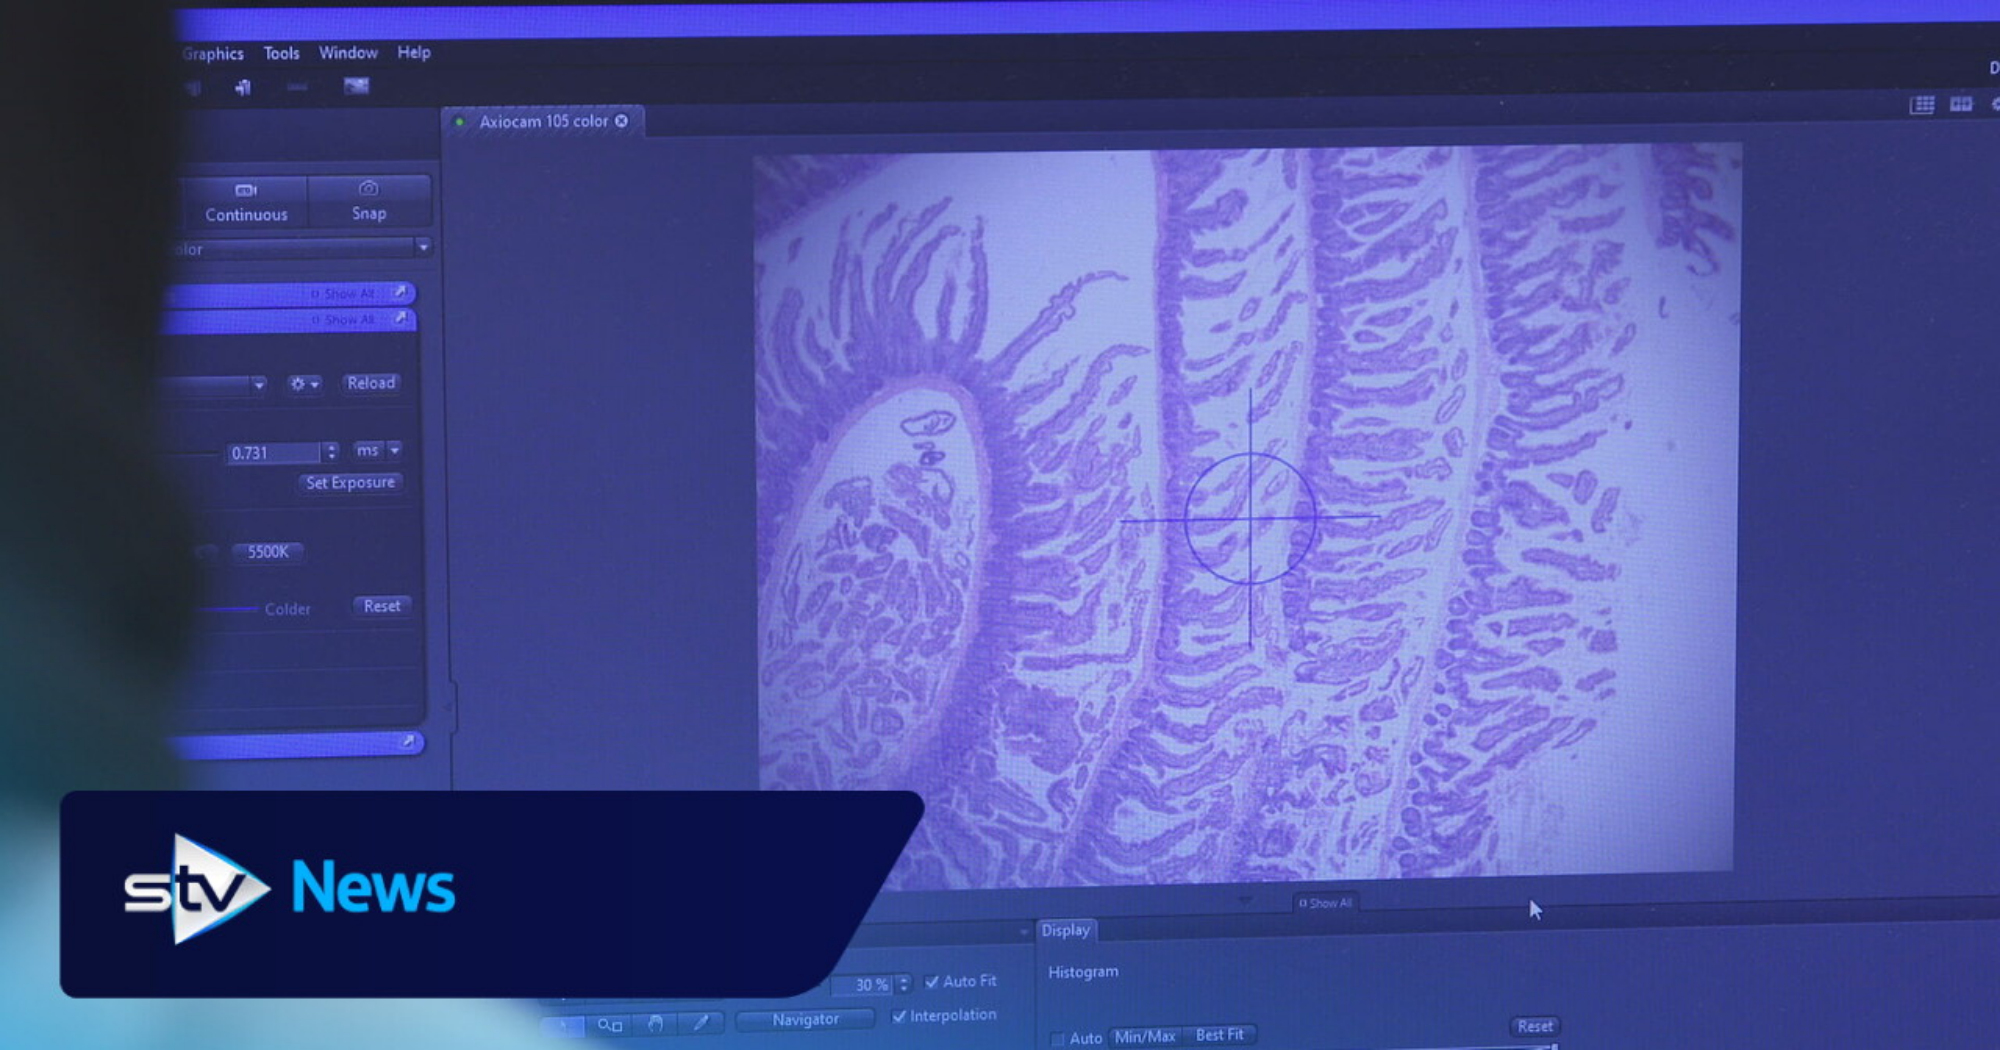Pick the hand pan tool

[655, 1024]
